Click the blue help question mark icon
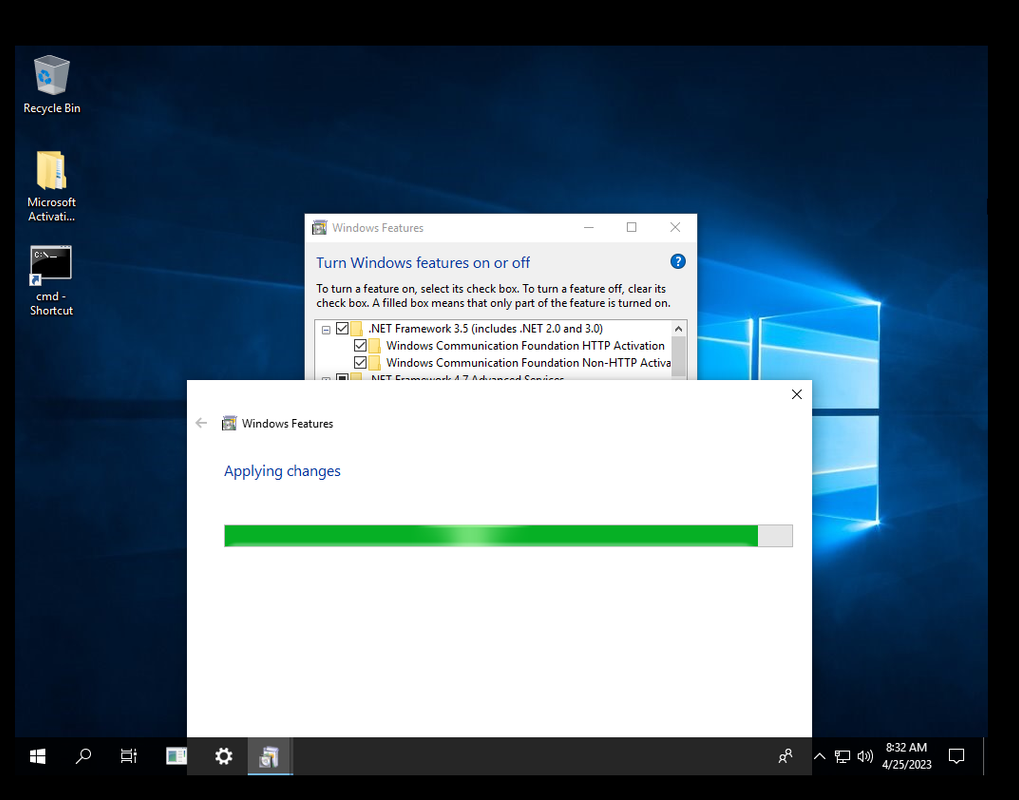 [678, 261]
